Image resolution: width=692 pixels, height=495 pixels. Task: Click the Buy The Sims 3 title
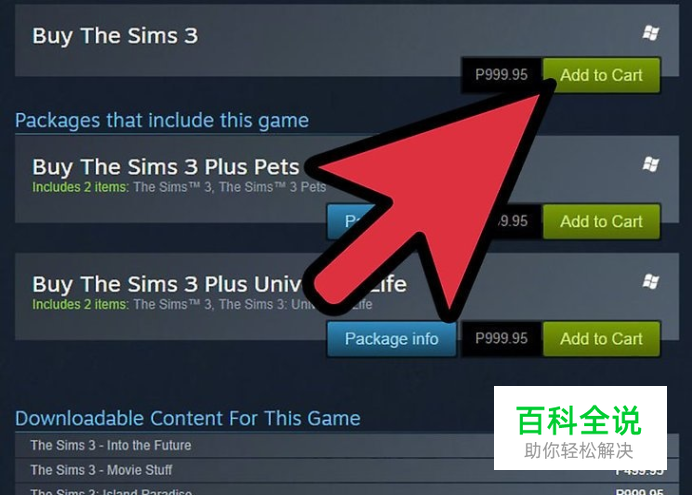115,36
